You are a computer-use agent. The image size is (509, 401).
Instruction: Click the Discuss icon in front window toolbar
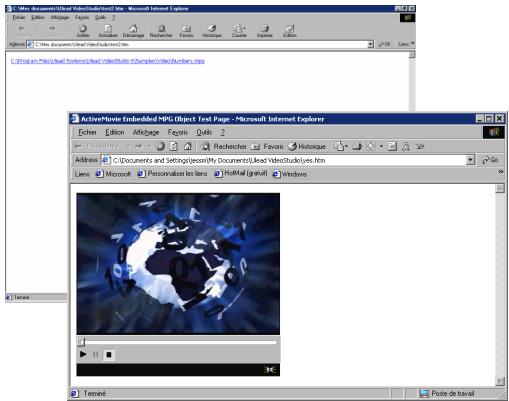pyautogui.click(x=392, y=146)
